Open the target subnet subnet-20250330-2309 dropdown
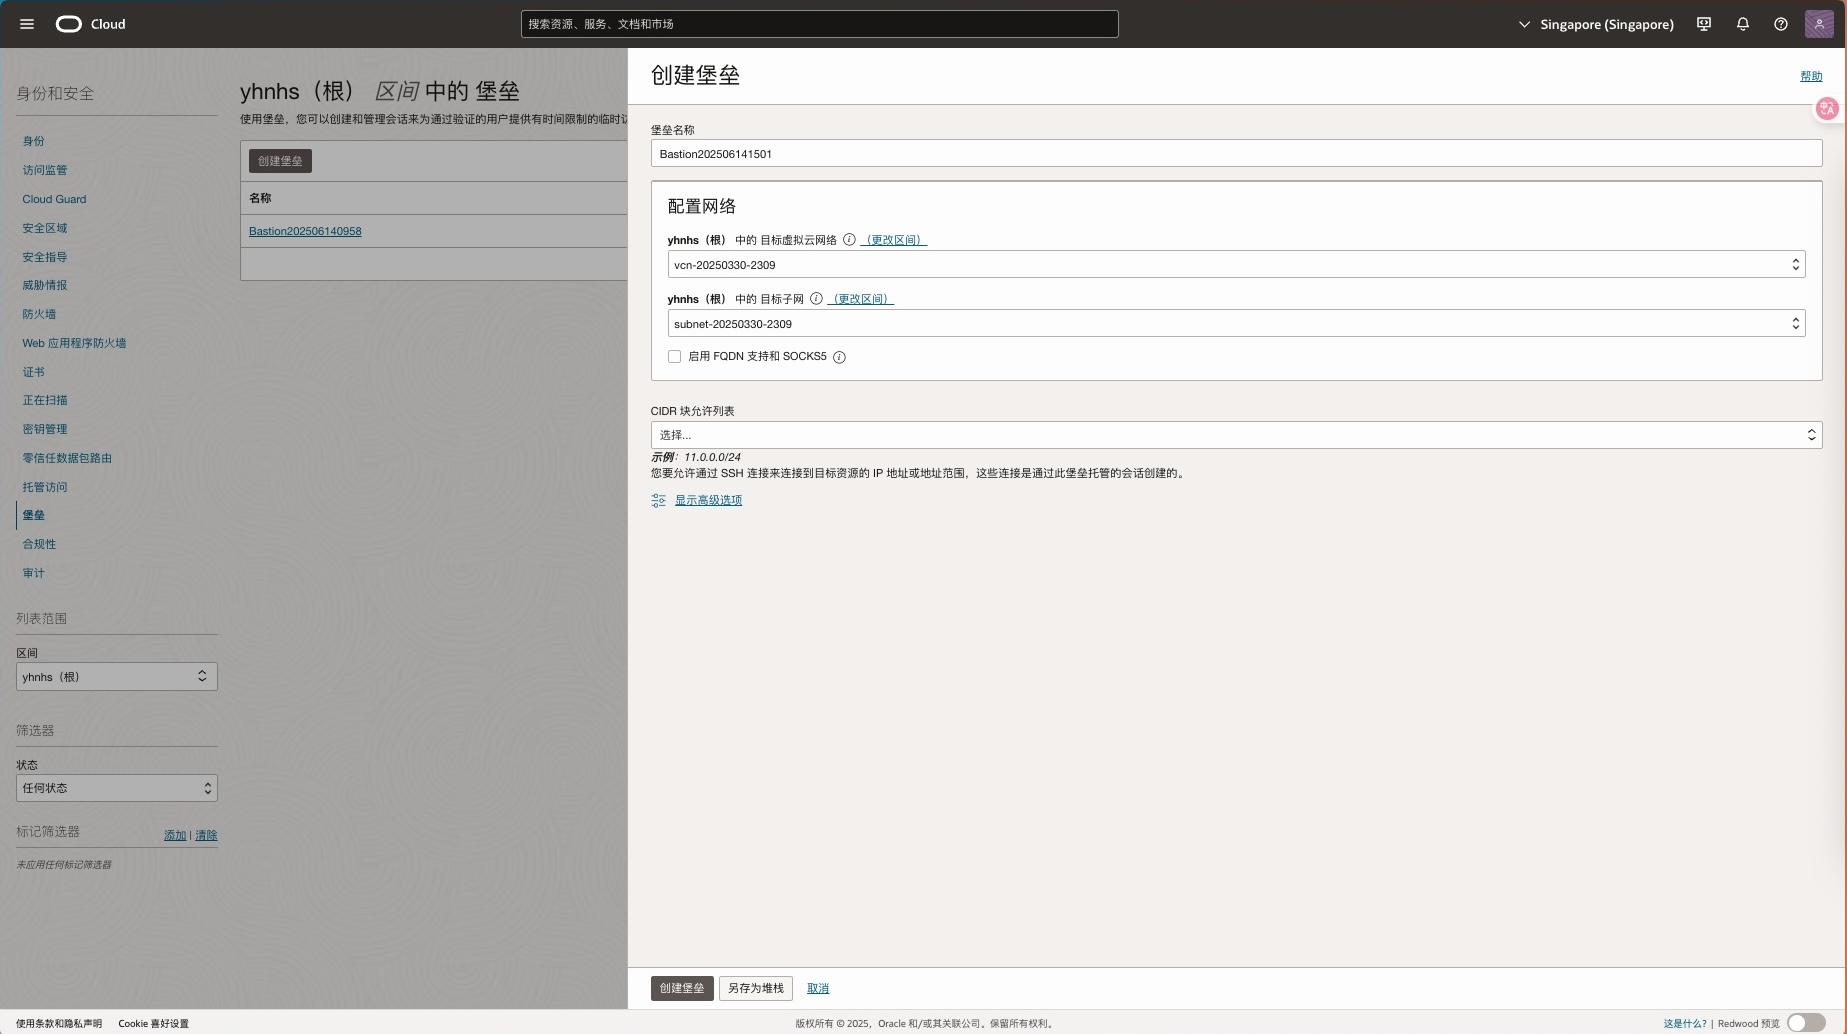This screenshot has width=1847, height=1034. [x=1236, y=324]
